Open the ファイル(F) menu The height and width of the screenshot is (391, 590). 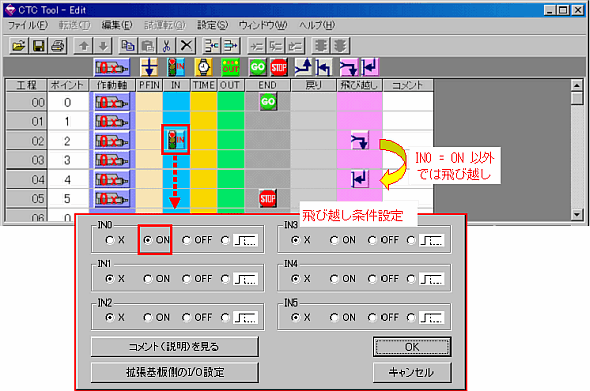tap(28, 25)
